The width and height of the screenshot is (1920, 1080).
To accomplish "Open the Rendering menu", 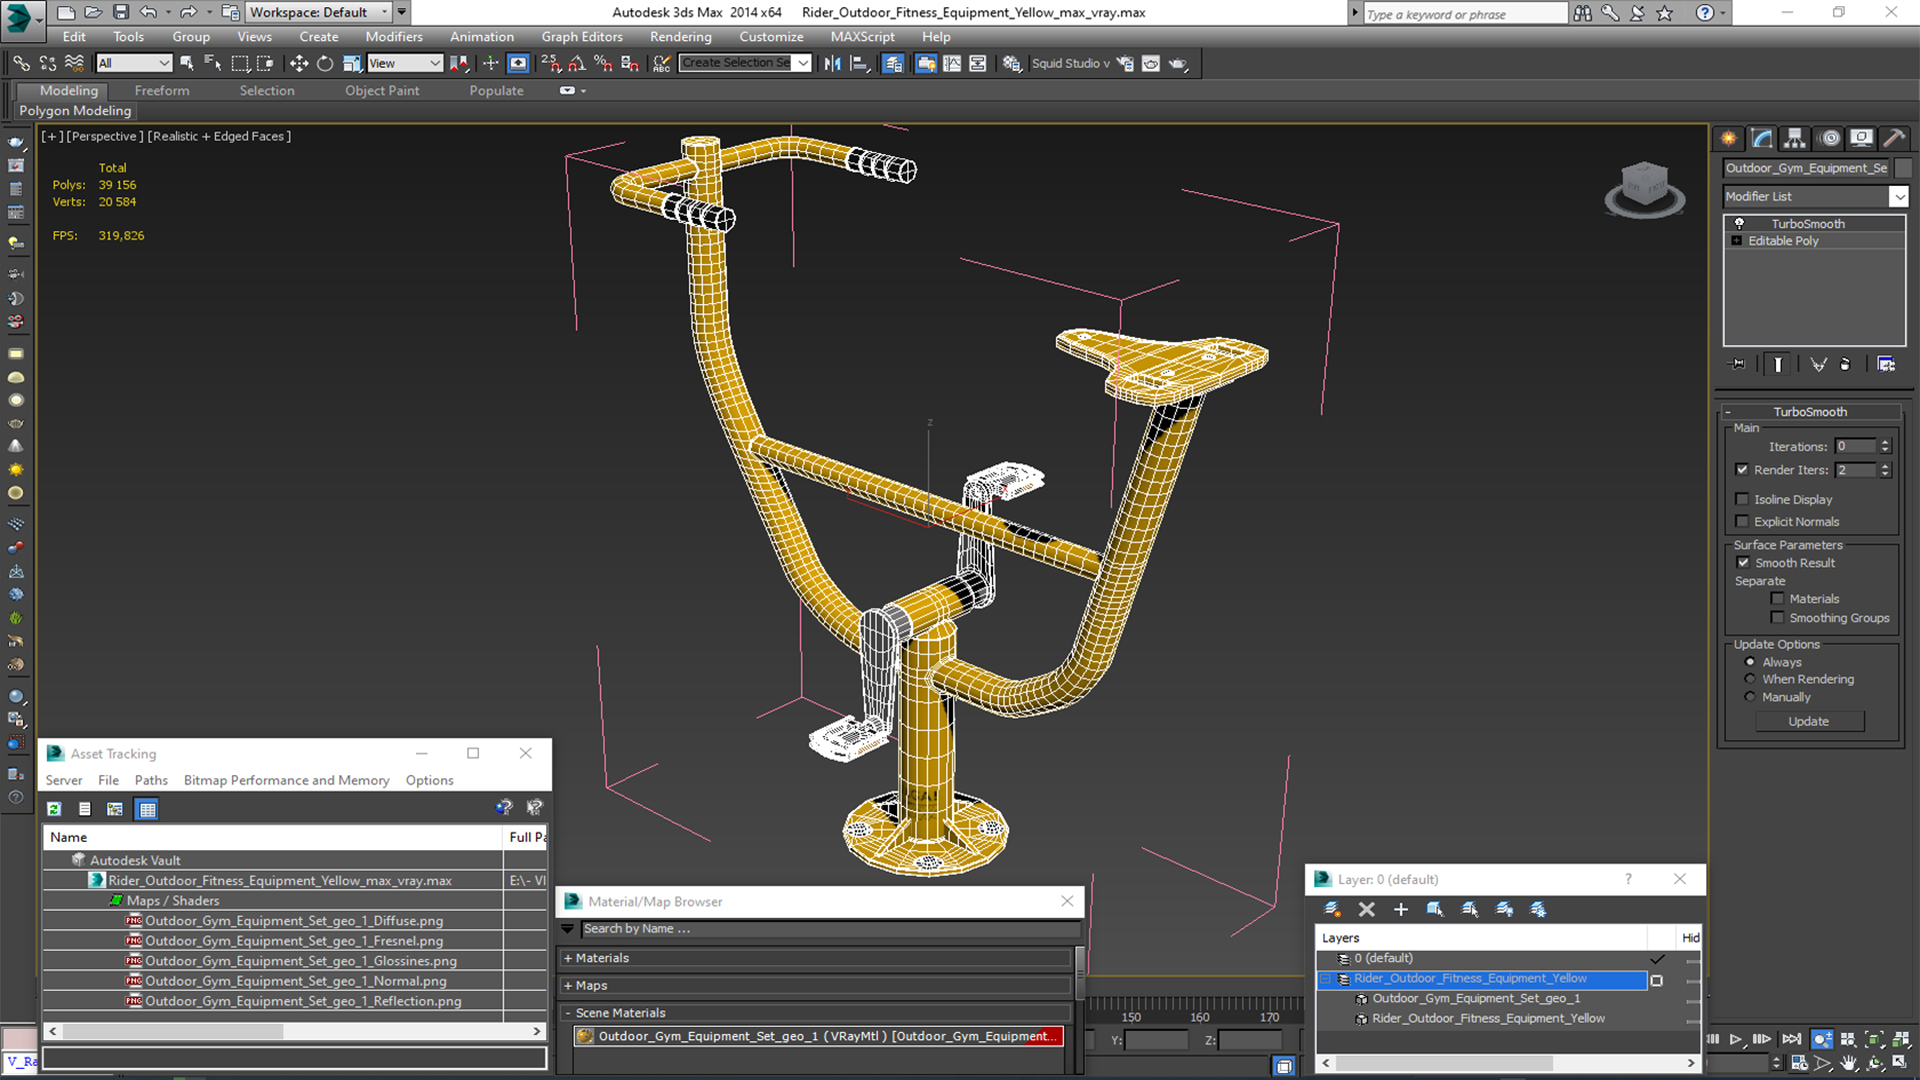I will (680, 37).
